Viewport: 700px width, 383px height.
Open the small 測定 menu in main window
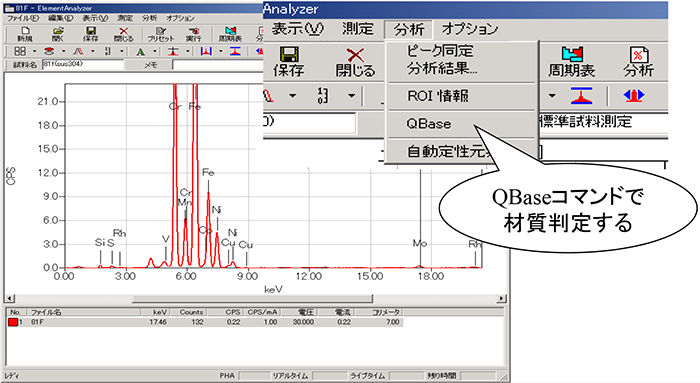click(x=125, y=18)
